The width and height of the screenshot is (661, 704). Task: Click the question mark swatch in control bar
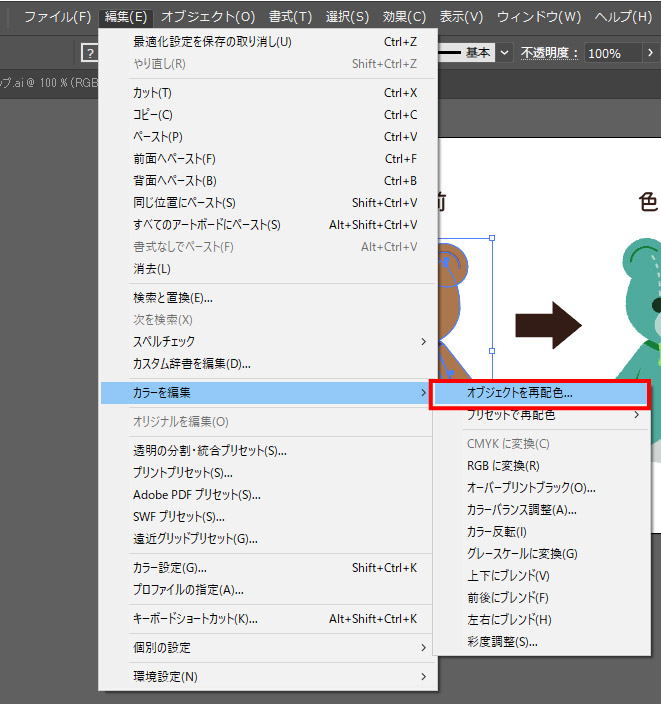(x=88, y=53)
